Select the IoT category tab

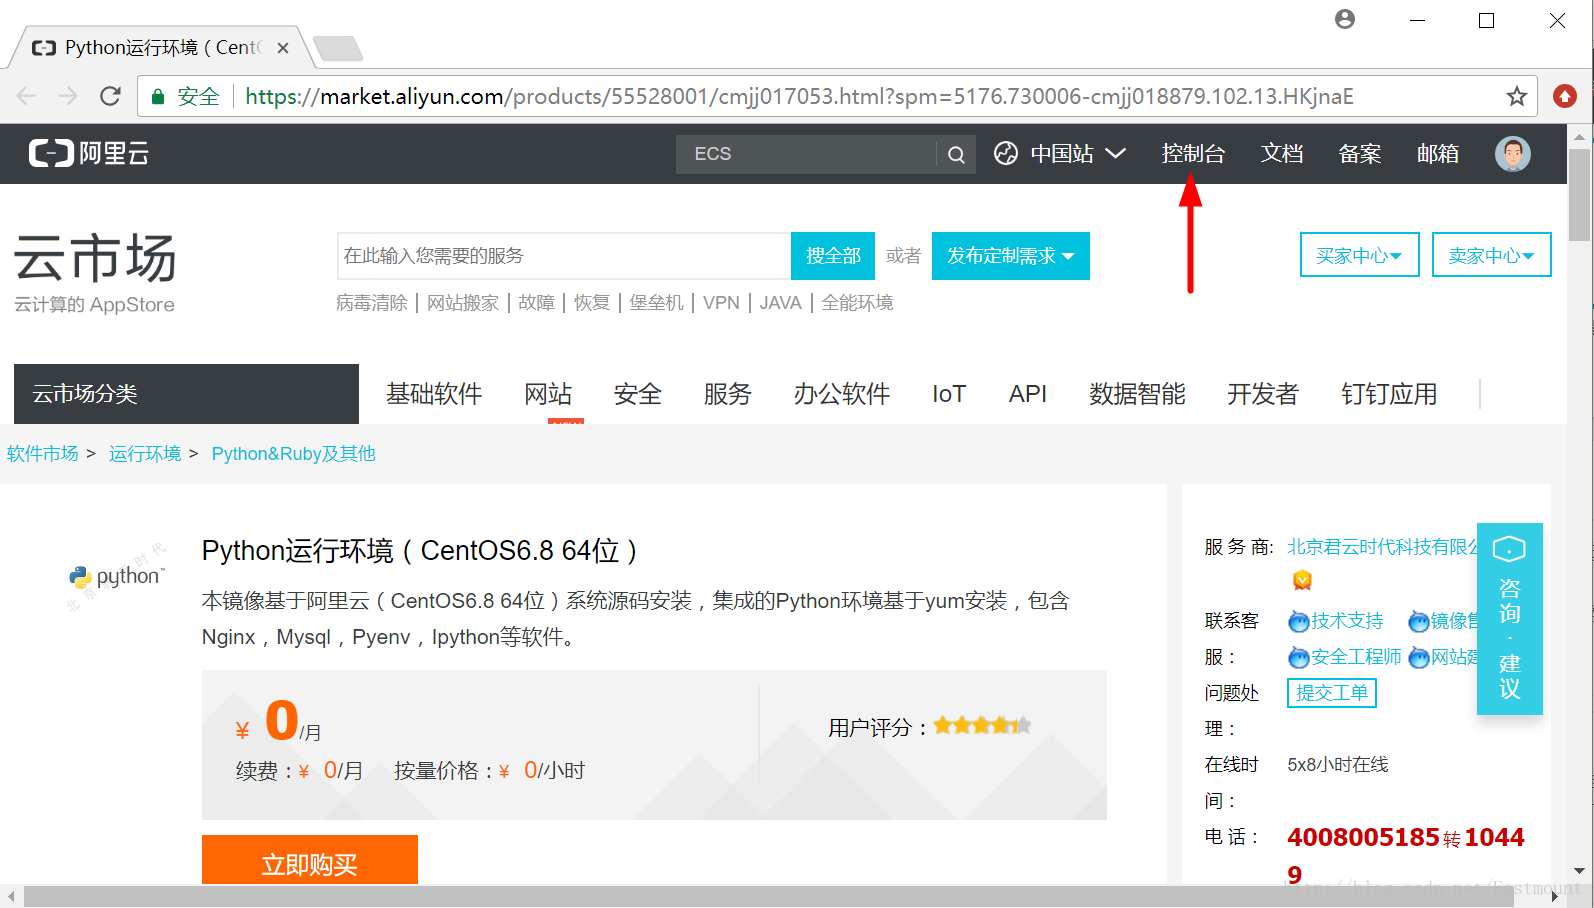pos(949,394)
